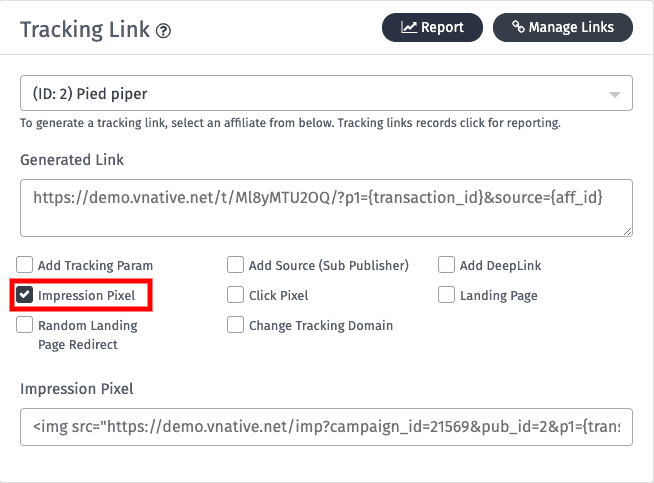Image resolution: width=654 pixels, height=483 pixels.
Task: Click the help question-mark icon beside Tracking Link
Action: click(x=164, y=31)
